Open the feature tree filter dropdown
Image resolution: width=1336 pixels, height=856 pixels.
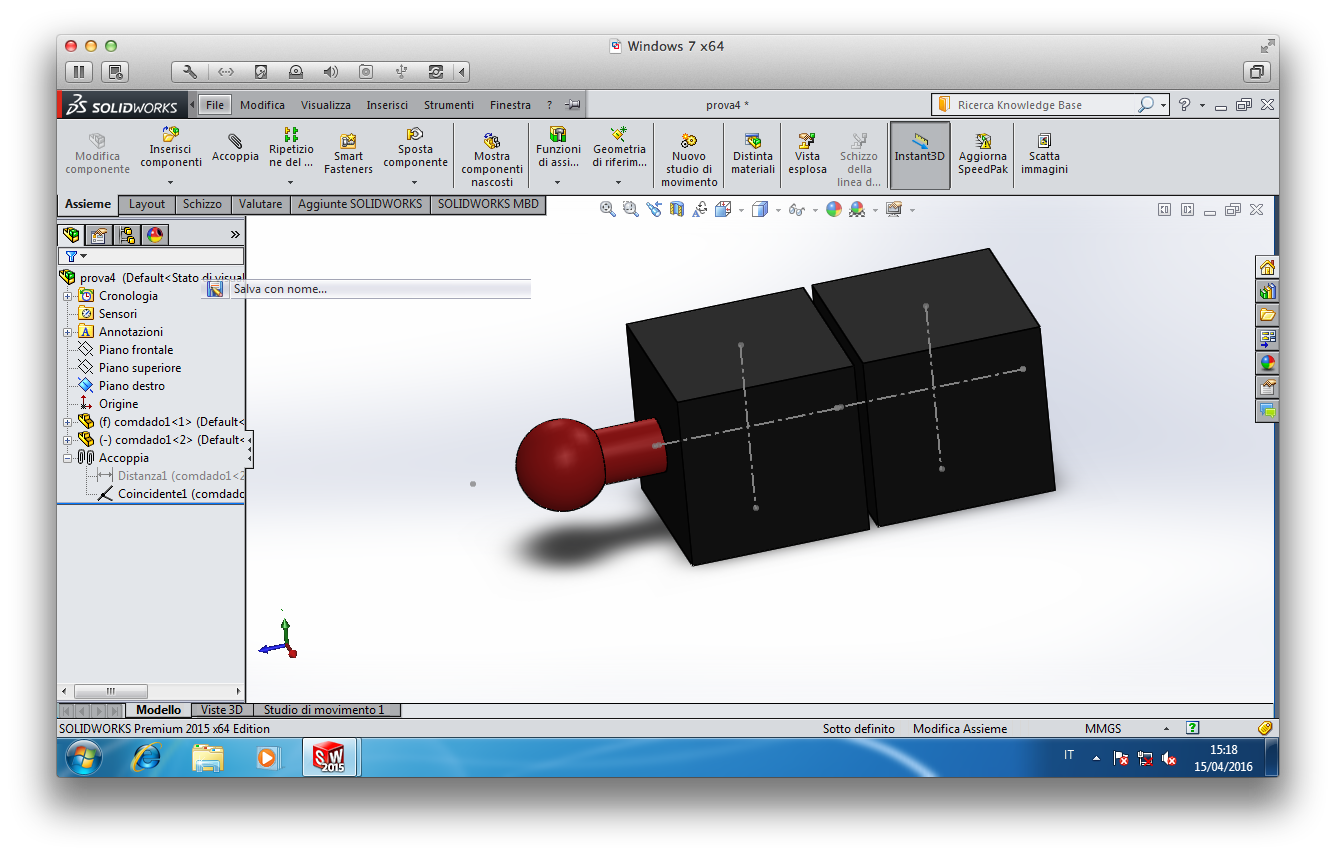[x=76, y=257]
